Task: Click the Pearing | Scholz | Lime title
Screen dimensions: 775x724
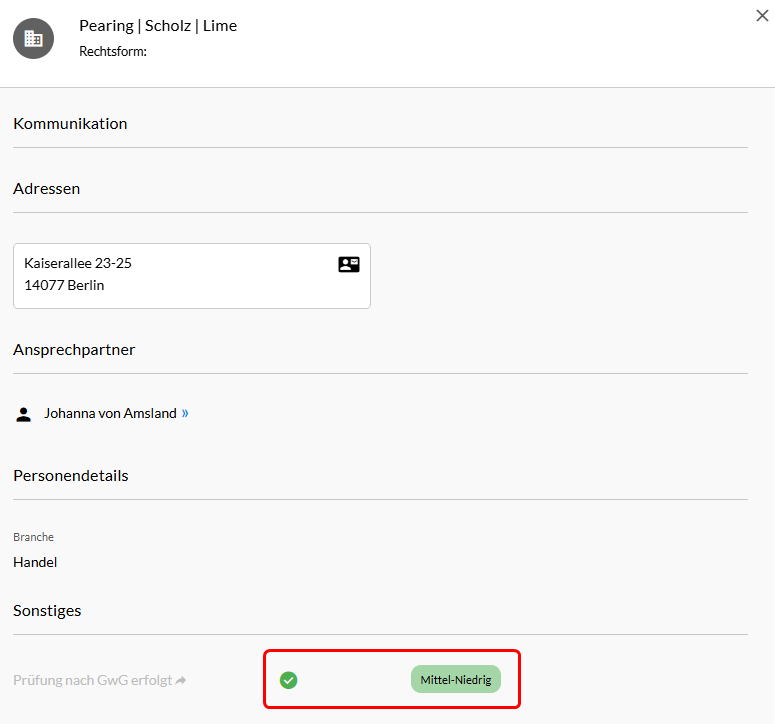Action: click(x=158, y=26)
